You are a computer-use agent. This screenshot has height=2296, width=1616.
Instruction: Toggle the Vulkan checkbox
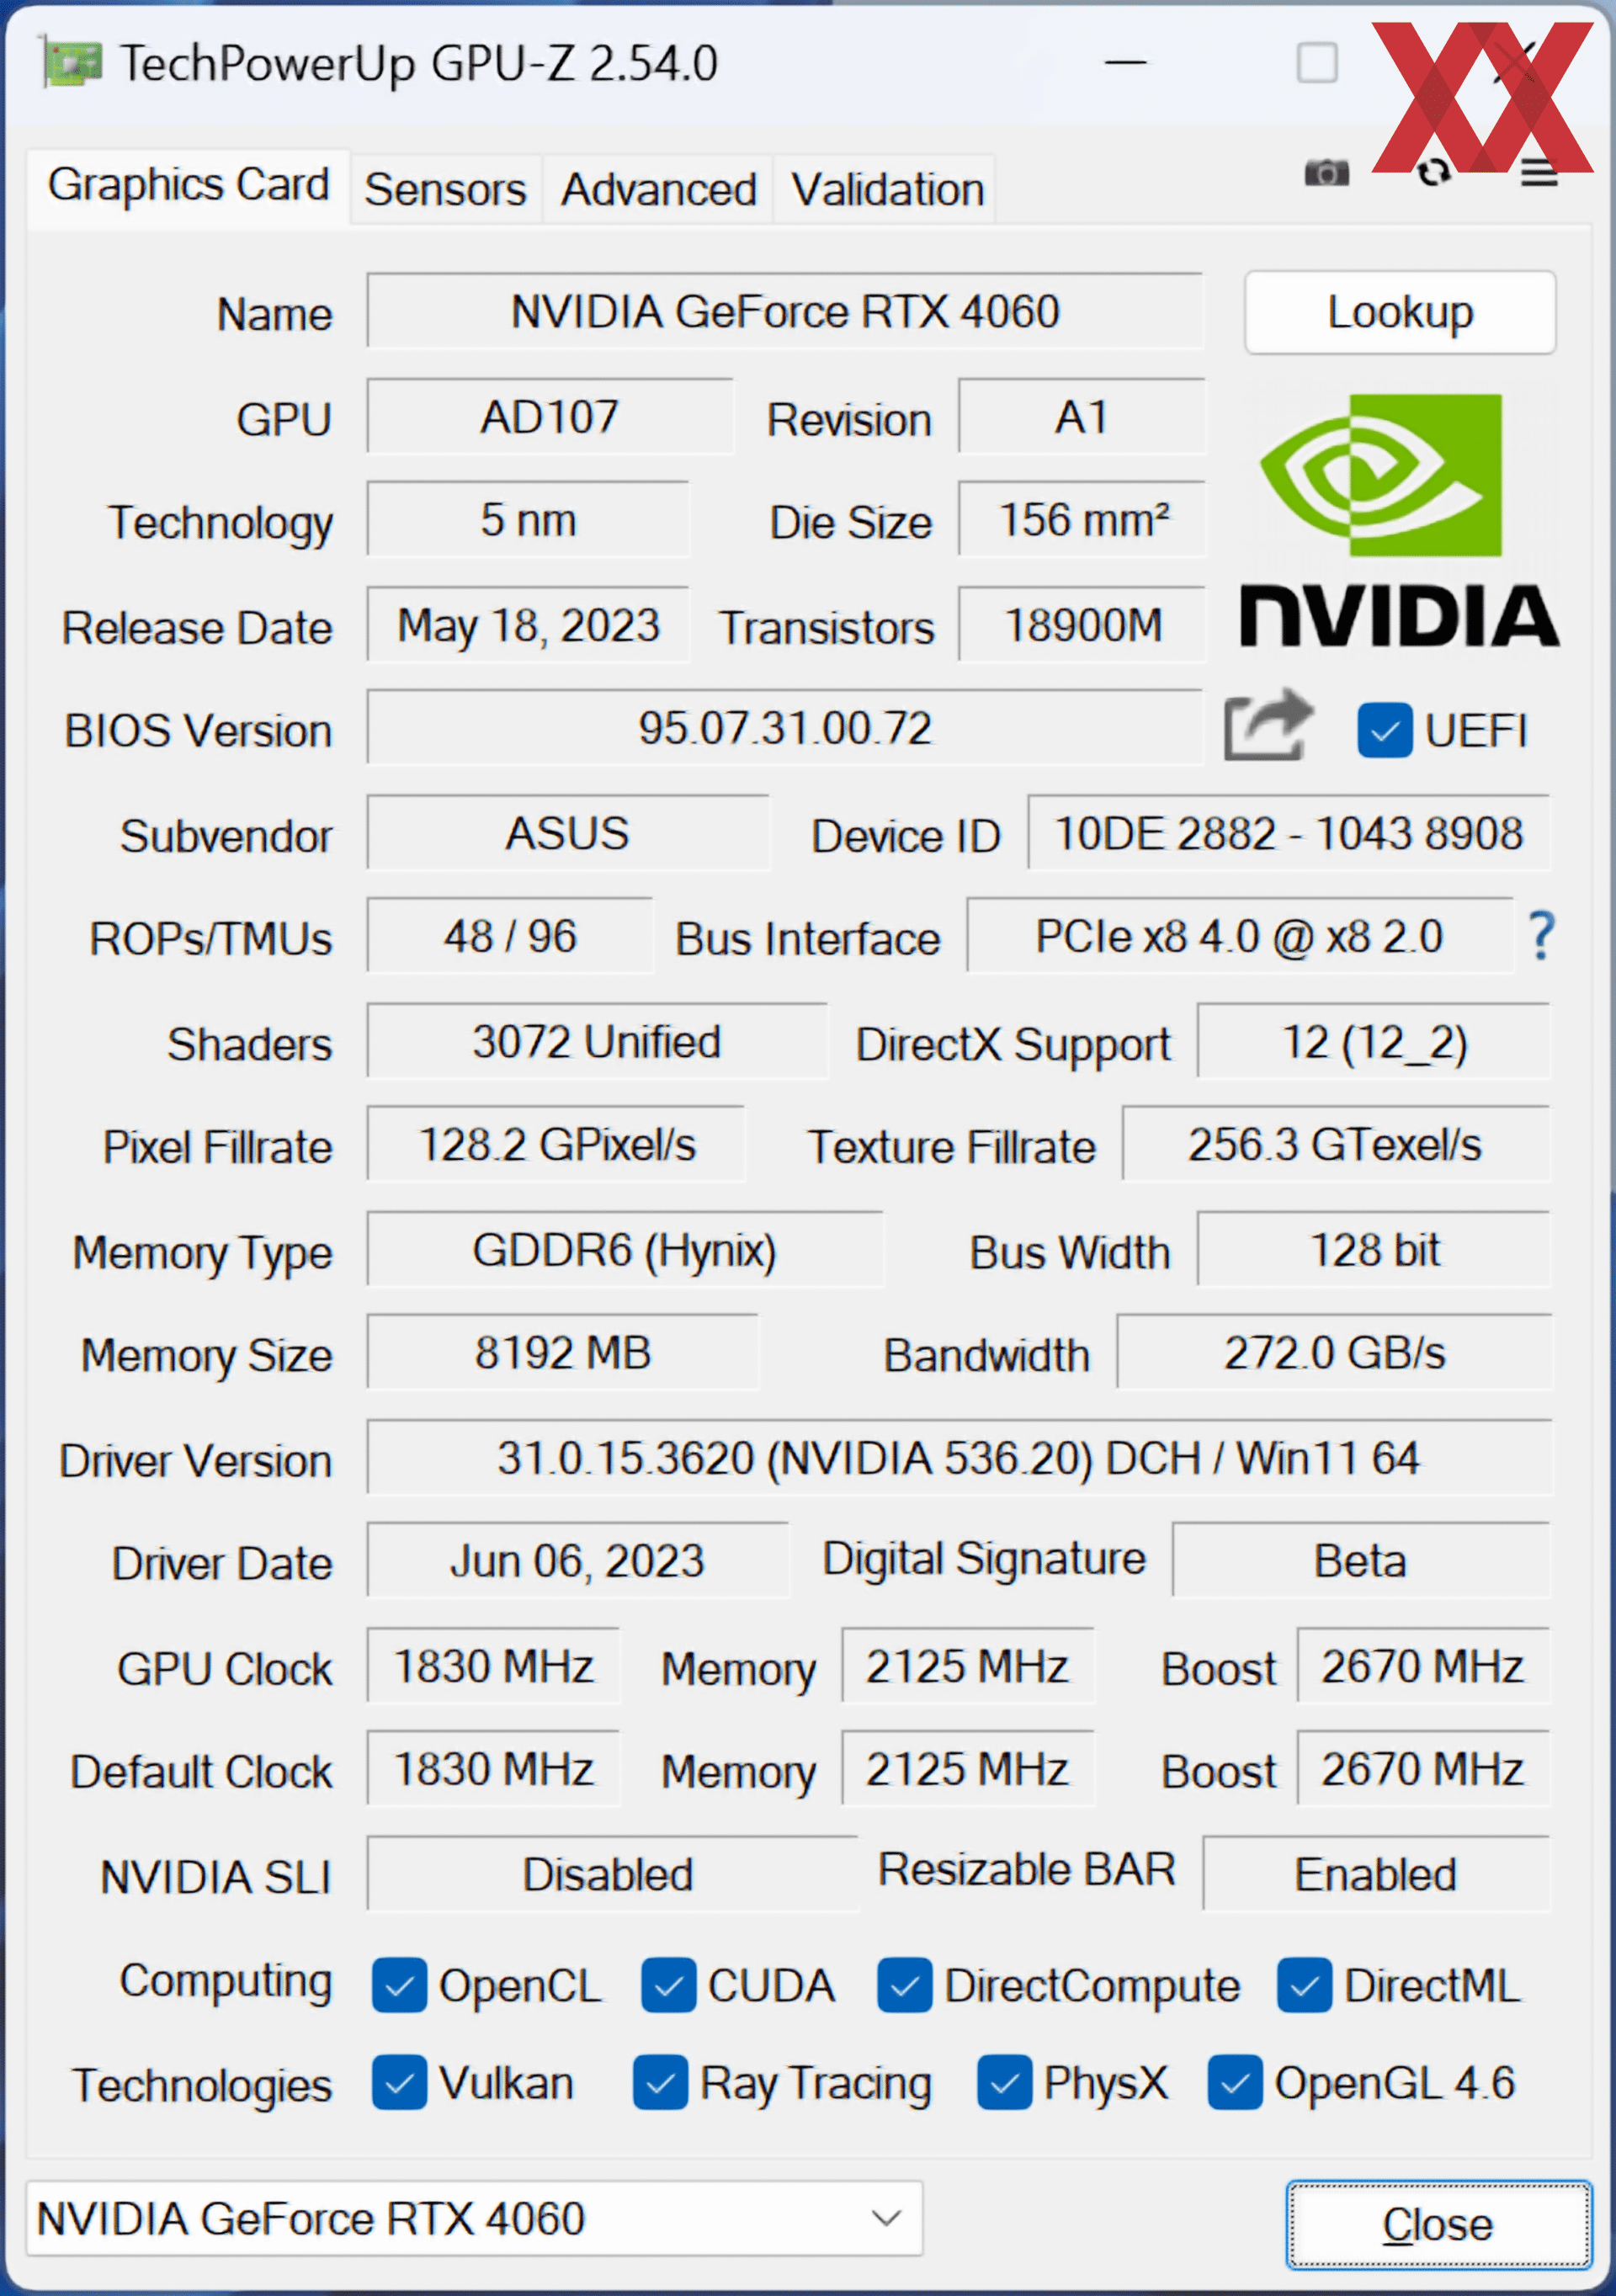pyautogui.click(x=399, y=2083)
